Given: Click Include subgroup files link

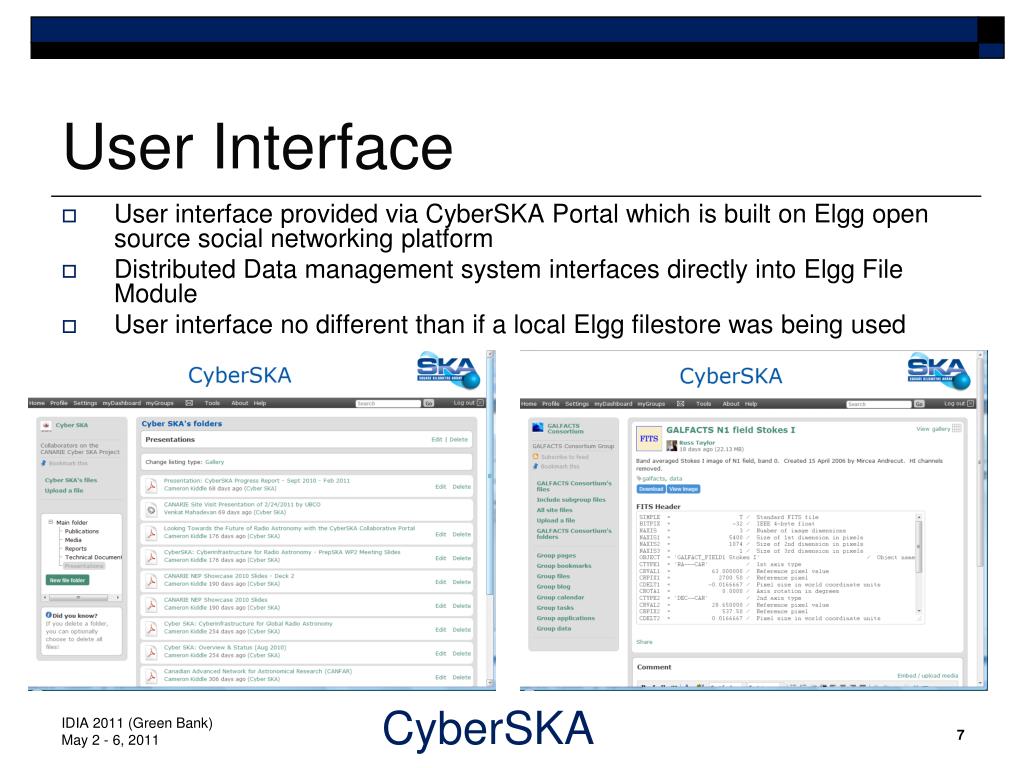Looking at the screenshot, I should tap(571, 500).
